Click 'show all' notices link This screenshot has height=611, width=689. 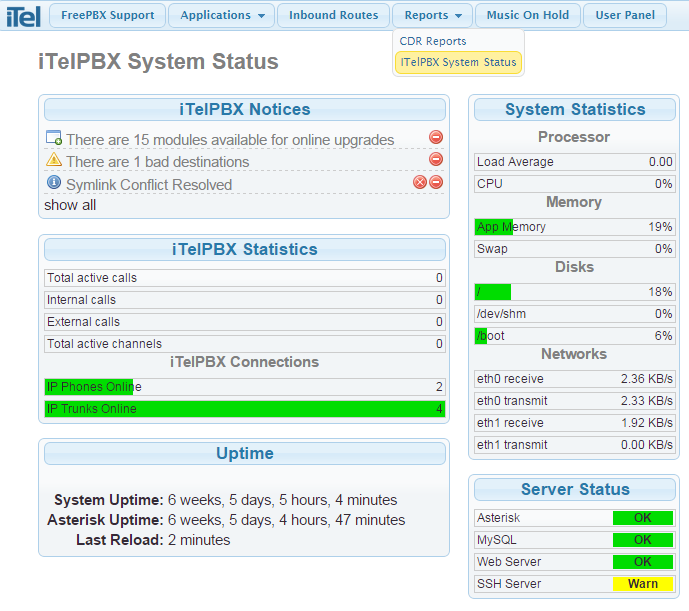(x=70, y=205)
